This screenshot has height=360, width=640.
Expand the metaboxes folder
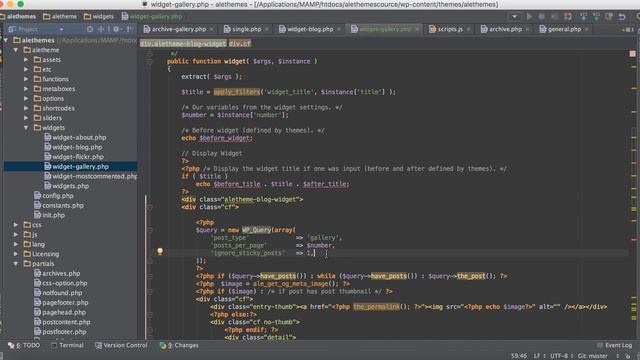point(26,89)
